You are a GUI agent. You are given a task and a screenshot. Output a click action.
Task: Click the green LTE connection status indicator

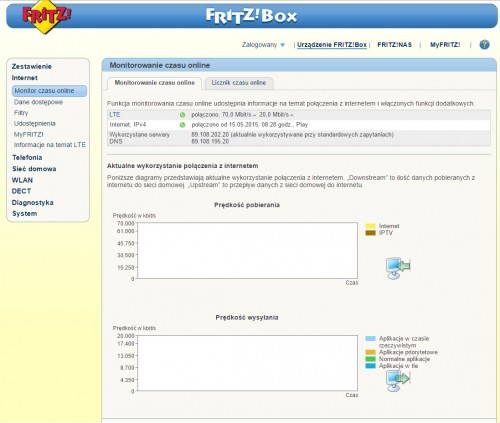coord(182,115)
